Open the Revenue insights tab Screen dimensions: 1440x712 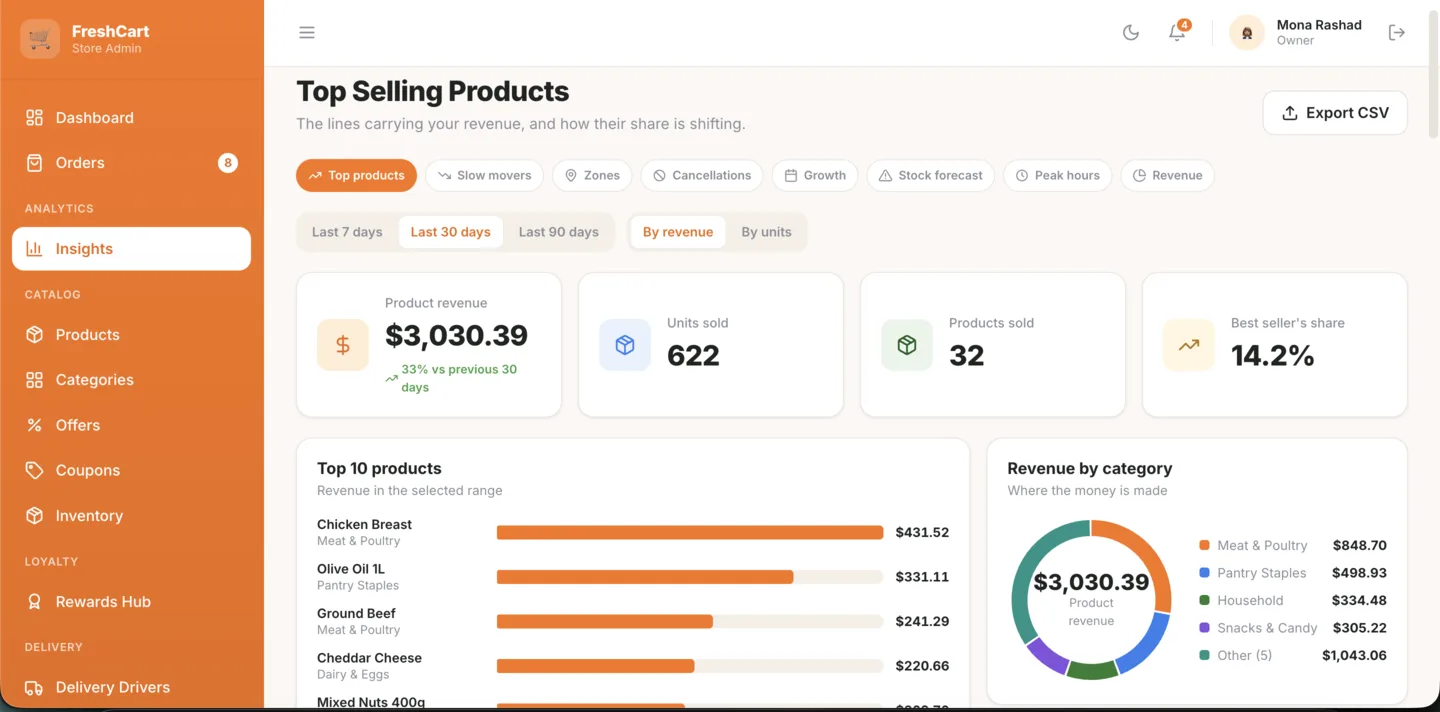(1167, 175)
